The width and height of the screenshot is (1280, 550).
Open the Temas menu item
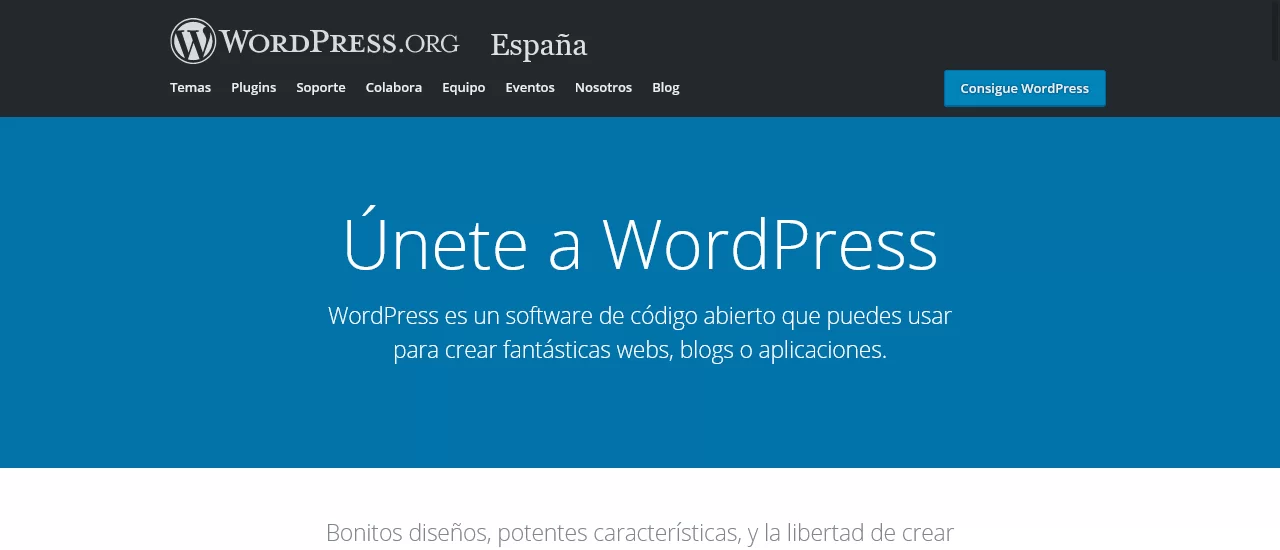[190, 87]
